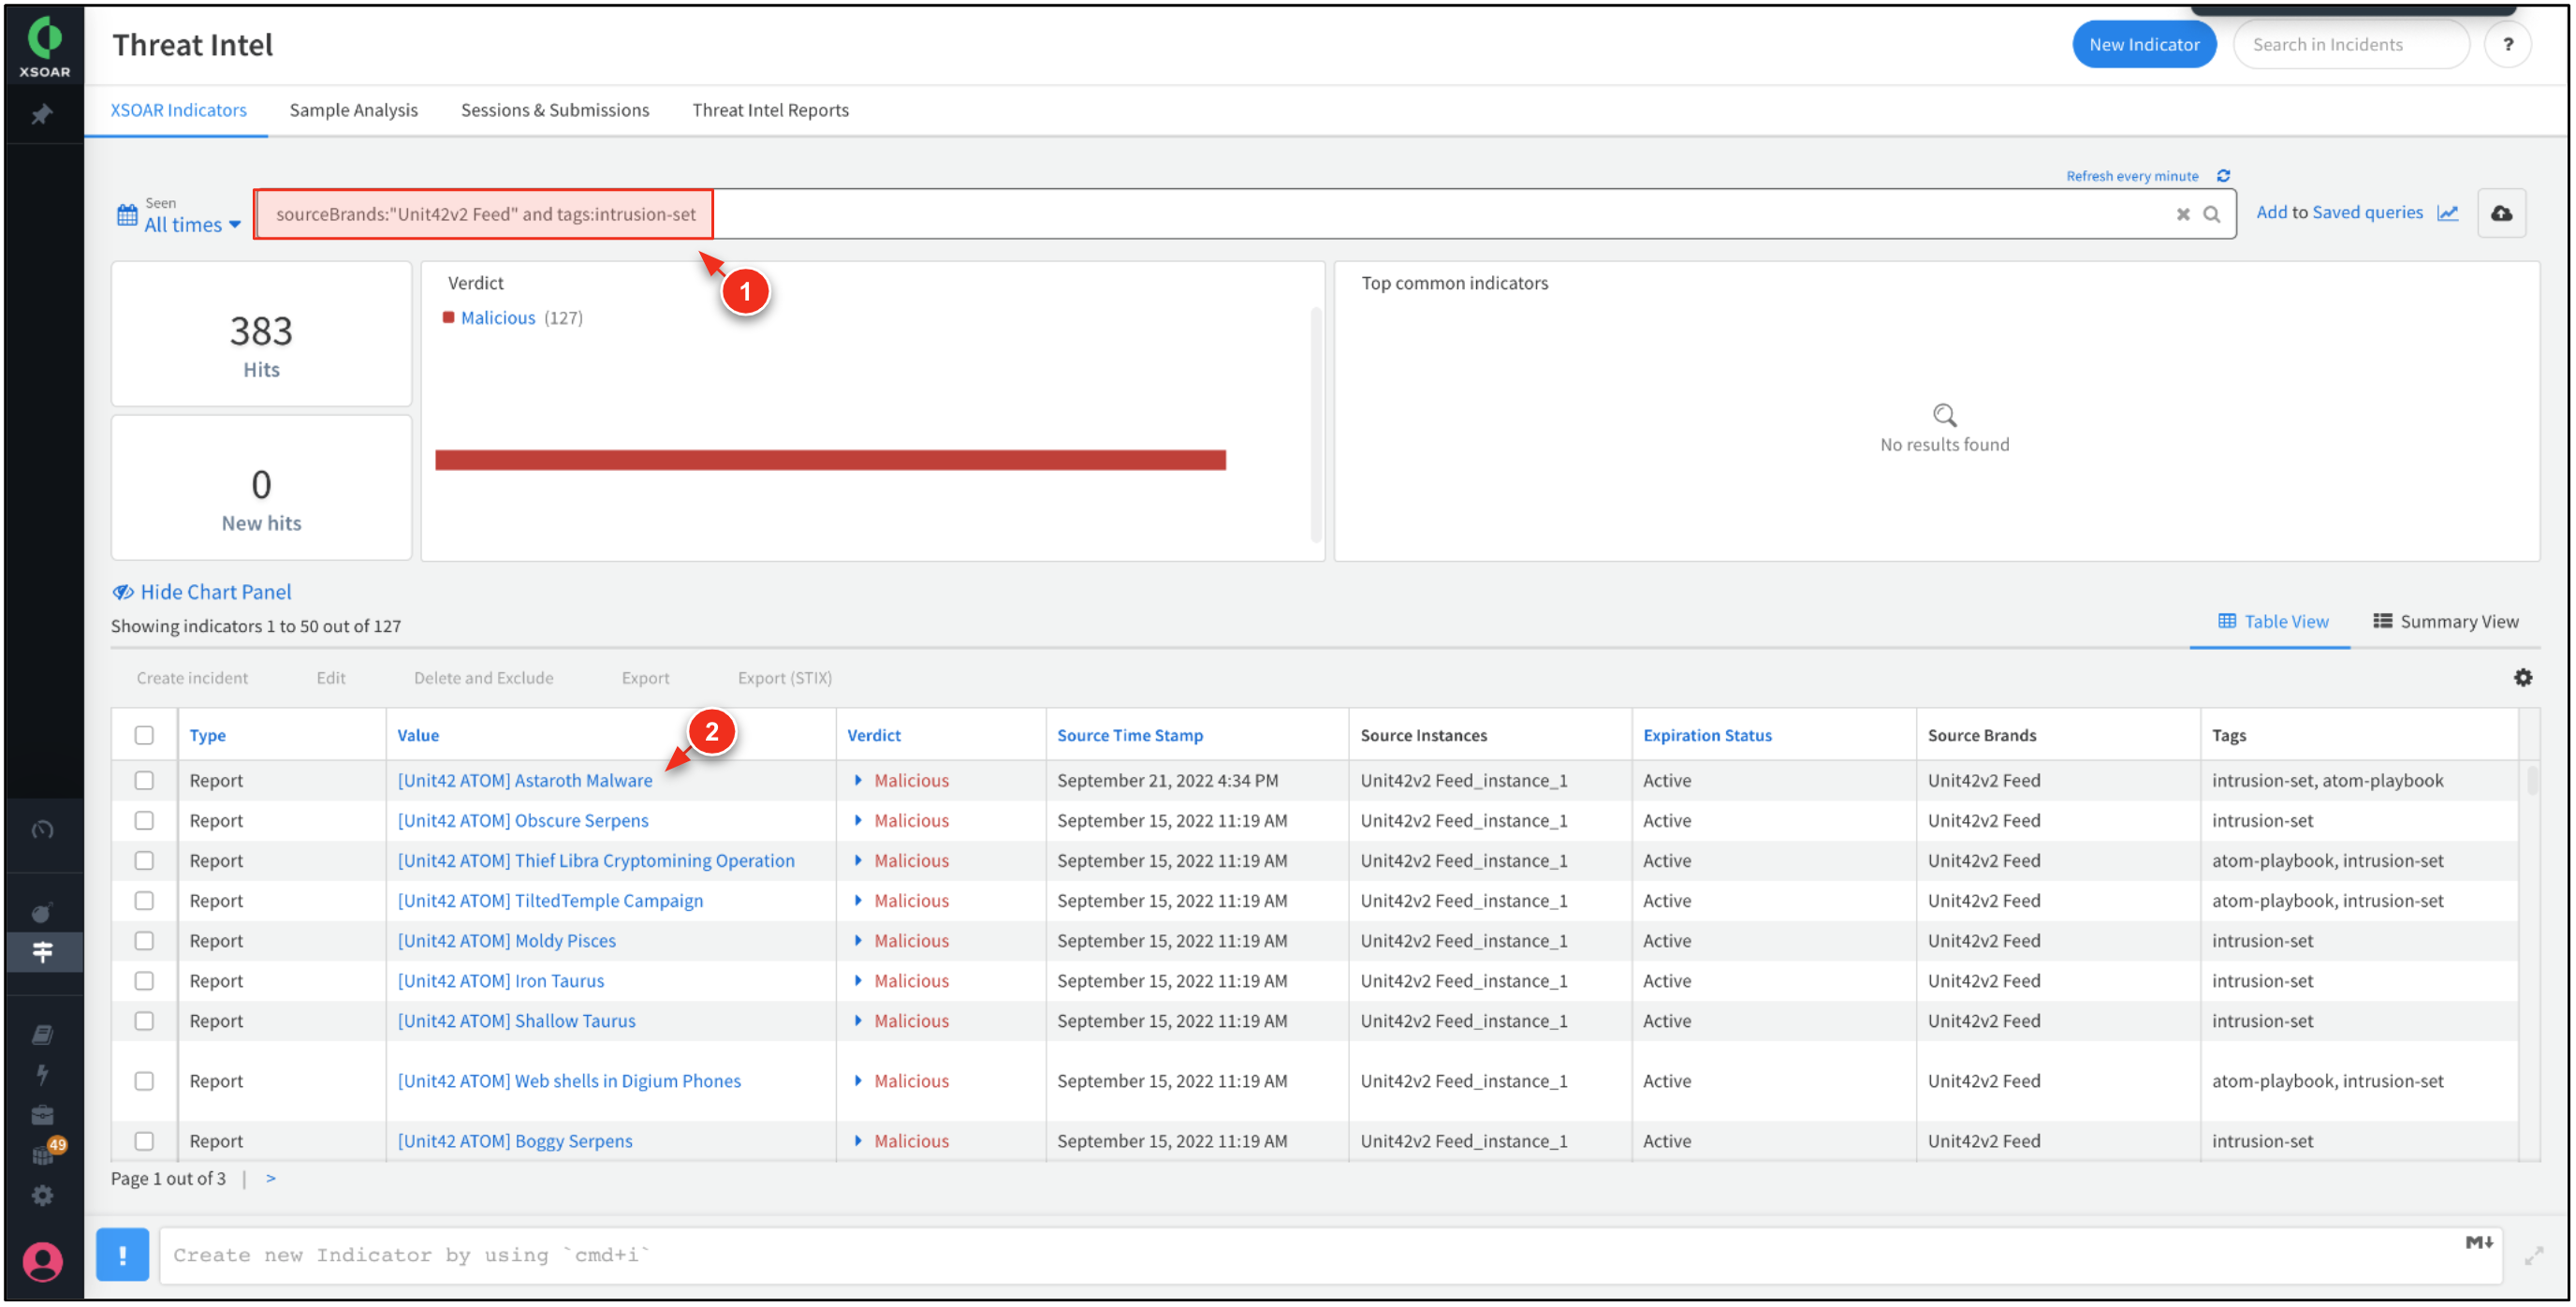Viewport: 2576px width, 1307px height.
Task: Click Add to Saved queries link
Action: click(2339, 212)
